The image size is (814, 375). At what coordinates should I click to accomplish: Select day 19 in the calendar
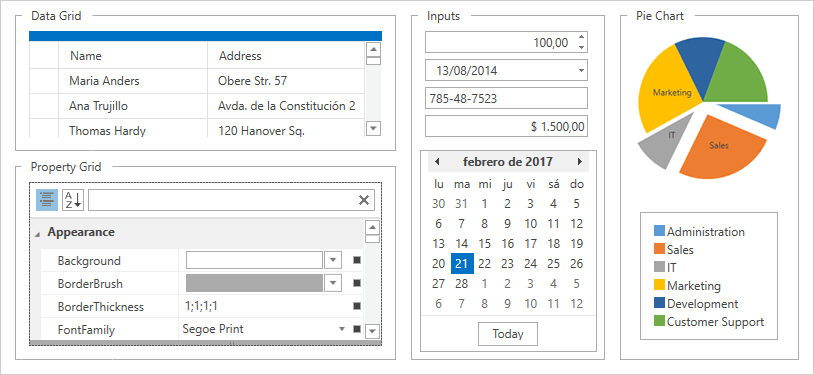[x=577, y=244]
